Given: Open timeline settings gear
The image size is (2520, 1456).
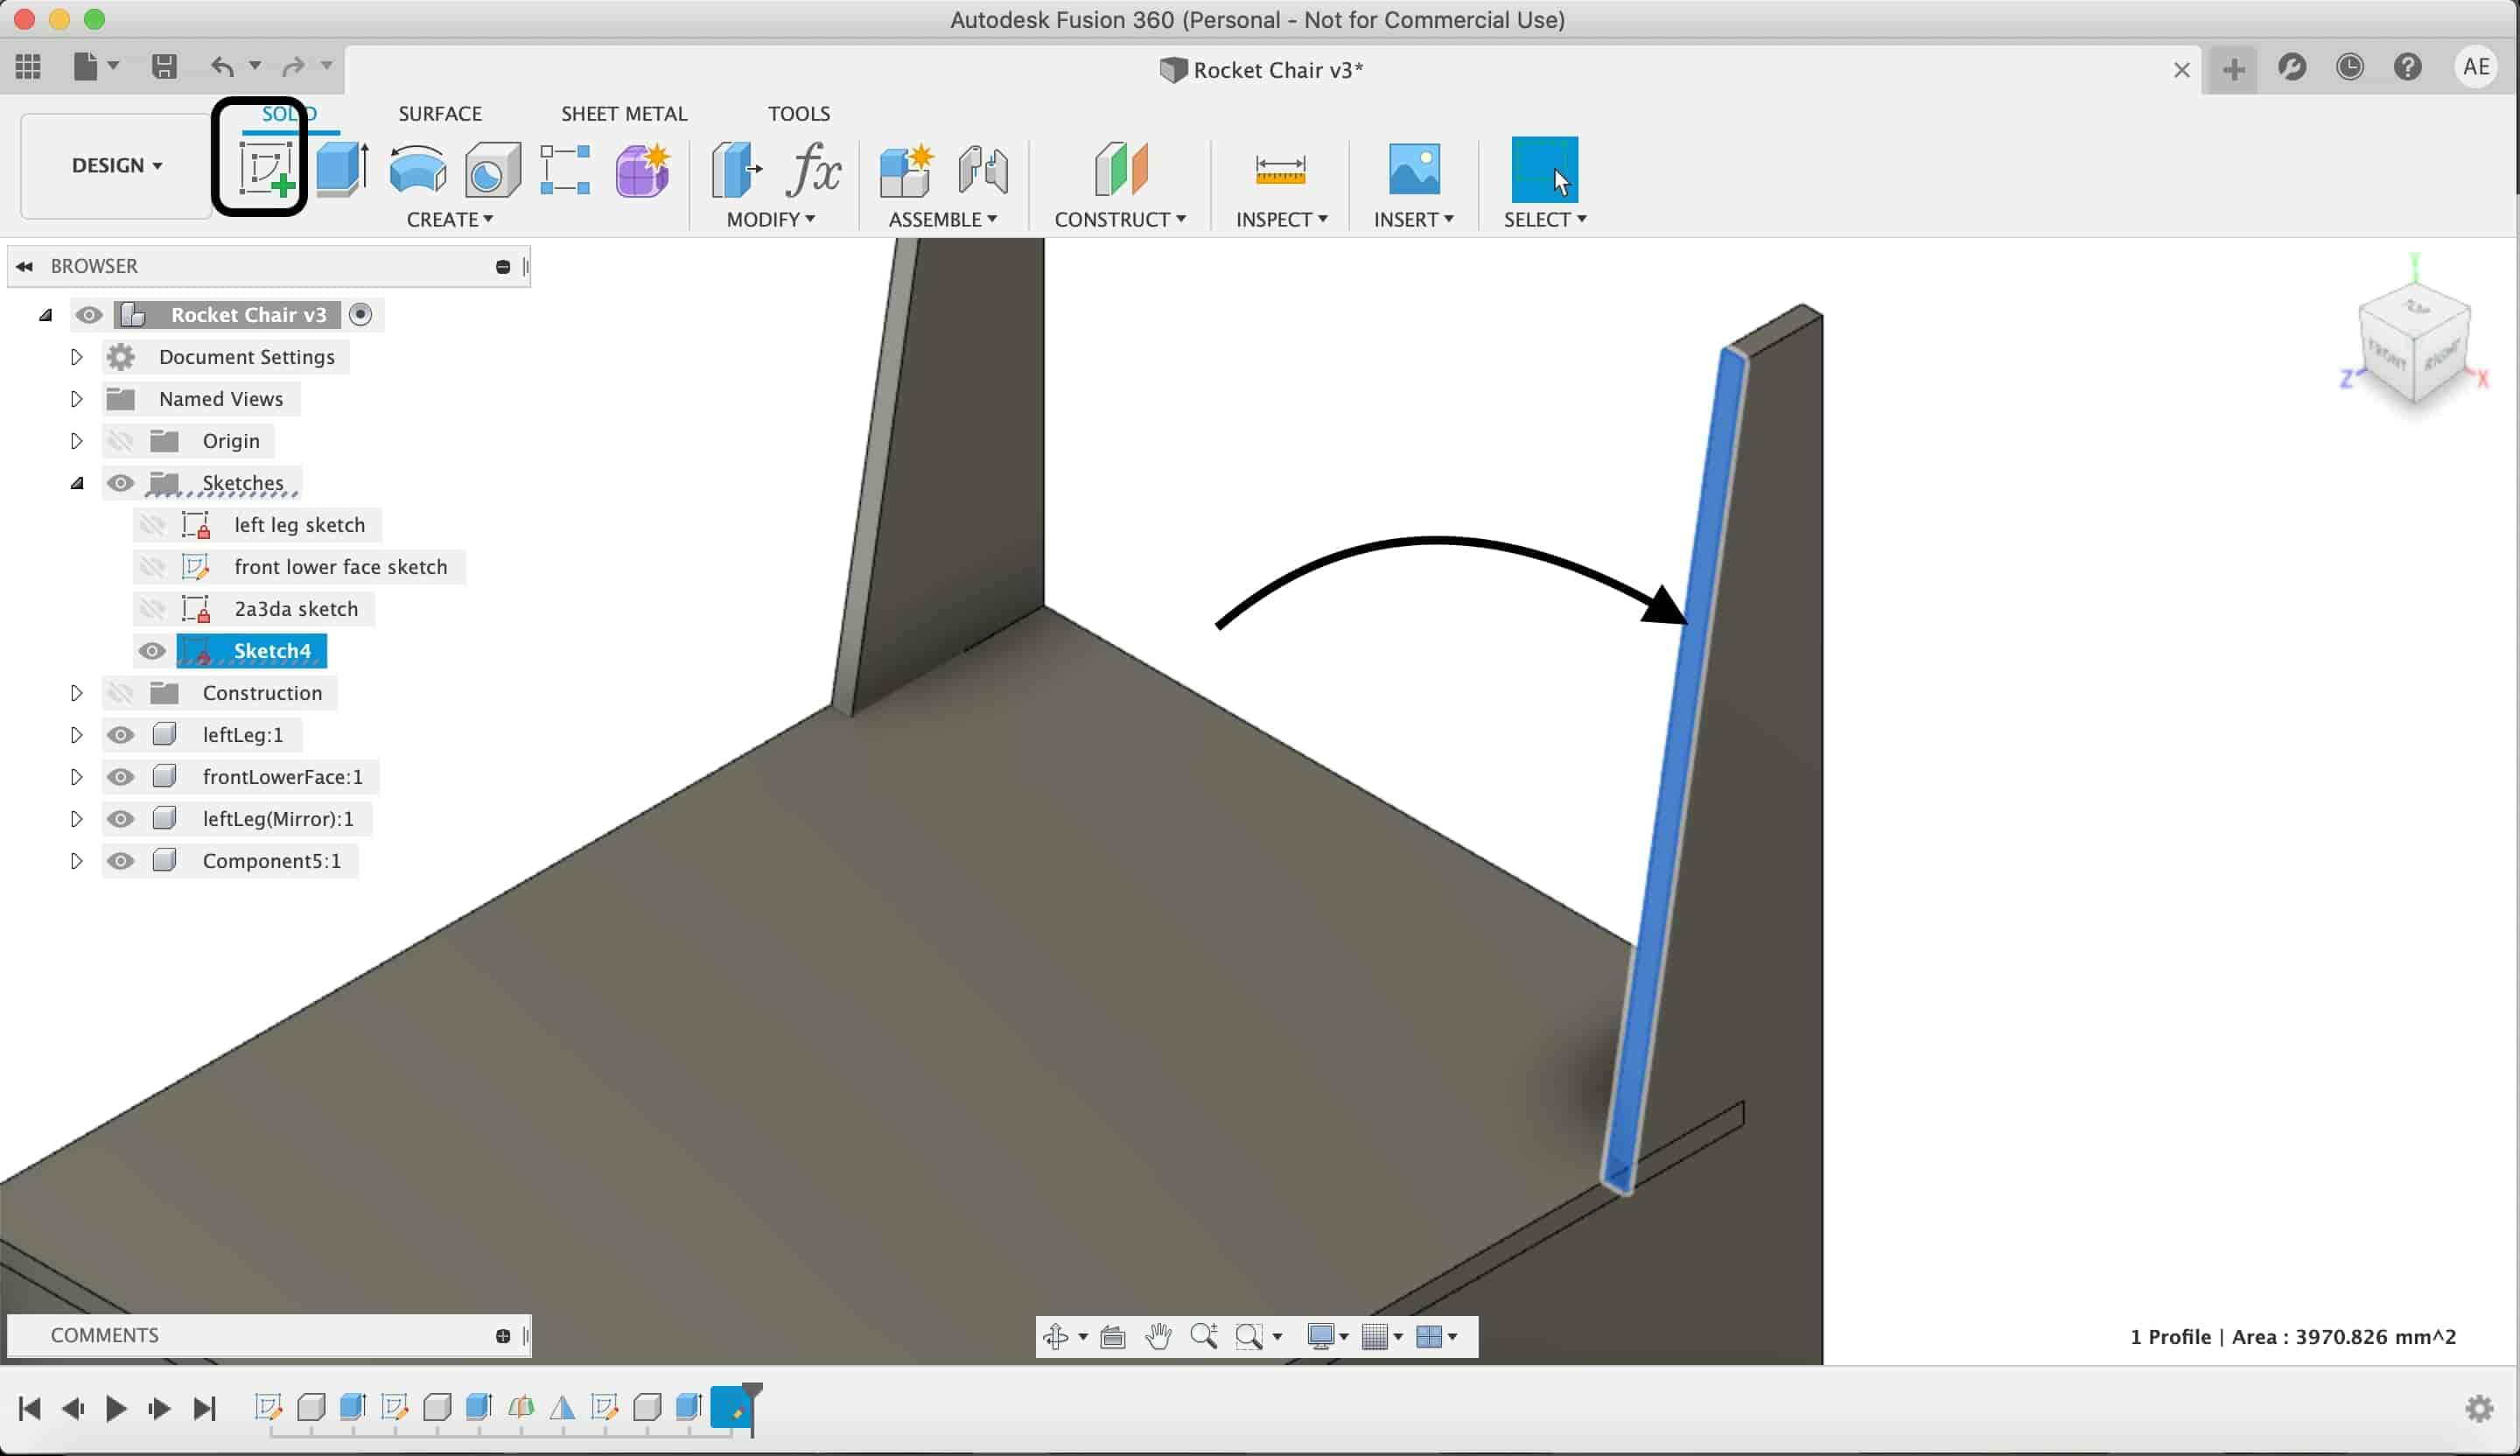Looking at the screenshot, I should pos(2479,1408).
